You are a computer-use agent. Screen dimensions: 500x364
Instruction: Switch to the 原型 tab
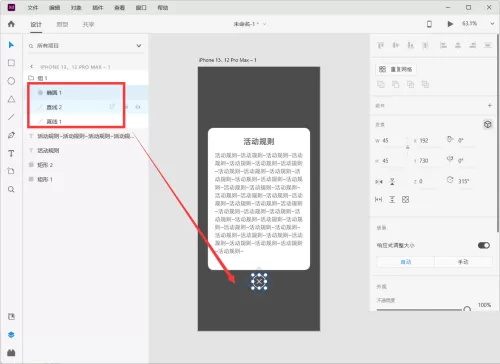pos(62,24)
